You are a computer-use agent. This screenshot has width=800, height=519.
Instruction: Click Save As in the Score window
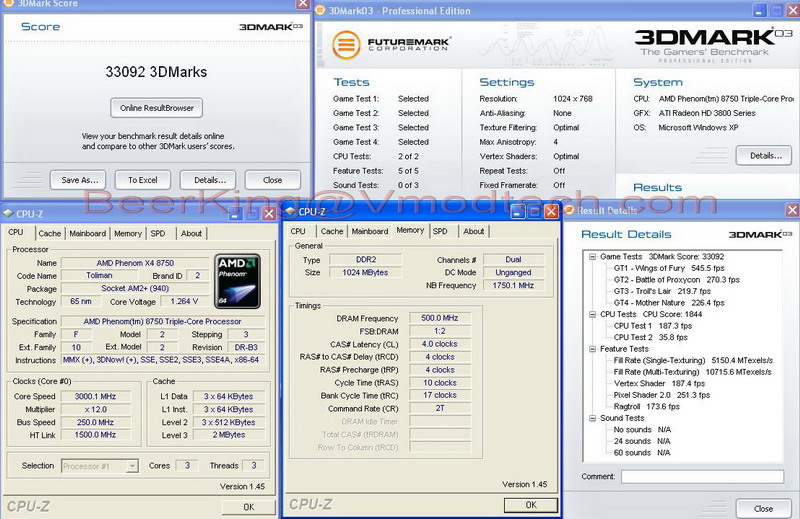point(78,180)
